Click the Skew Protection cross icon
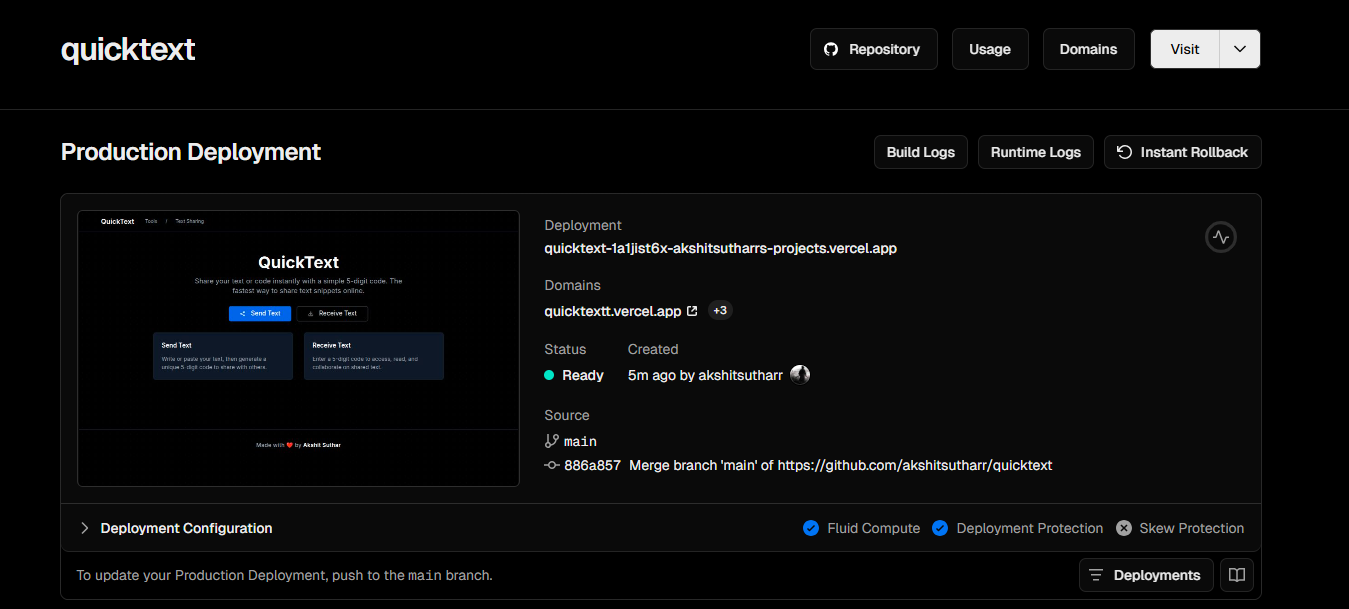 pos(1124,528)
